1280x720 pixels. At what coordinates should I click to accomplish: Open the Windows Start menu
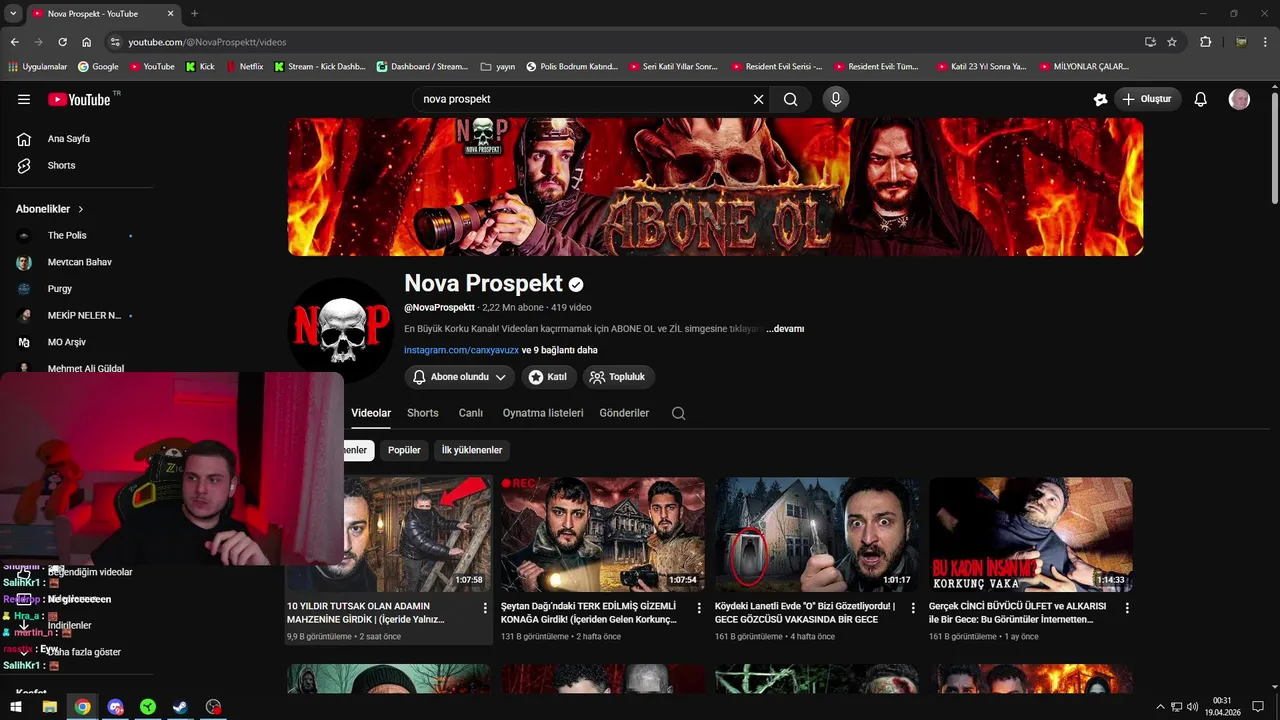coord(16,707)
